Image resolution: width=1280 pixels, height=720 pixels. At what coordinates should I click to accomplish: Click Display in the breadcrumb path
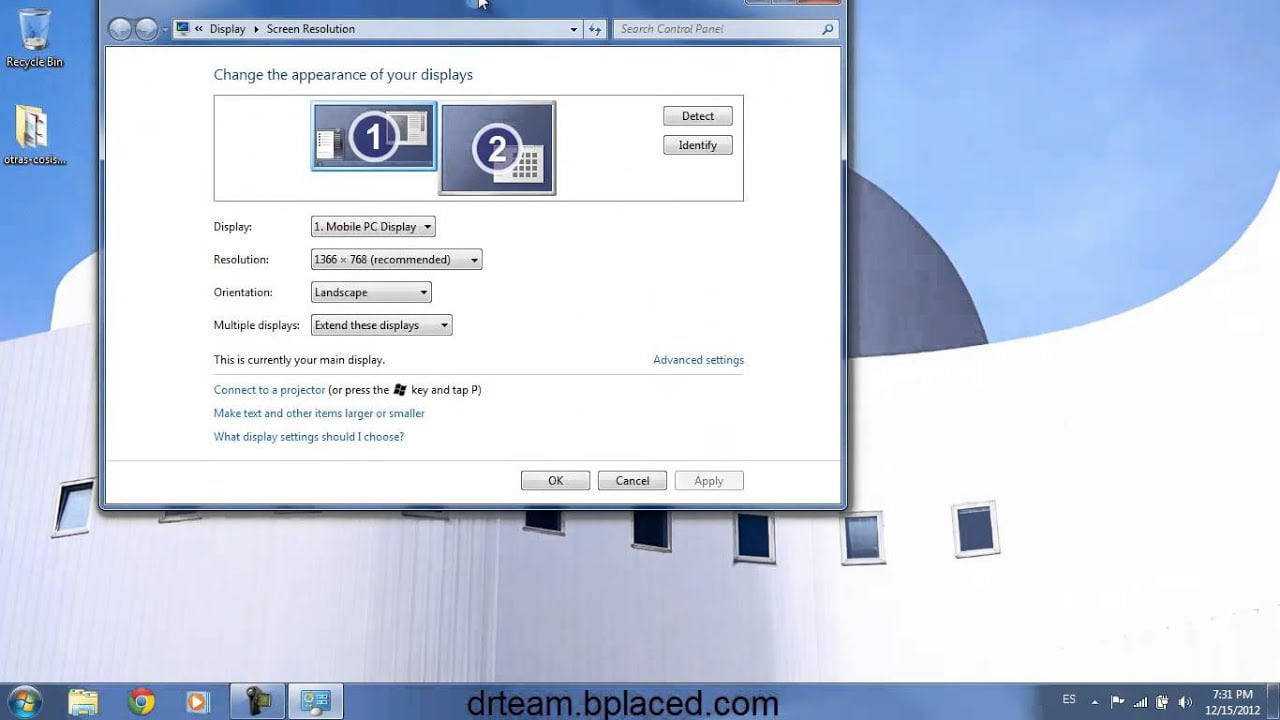[x=228, y=29]
